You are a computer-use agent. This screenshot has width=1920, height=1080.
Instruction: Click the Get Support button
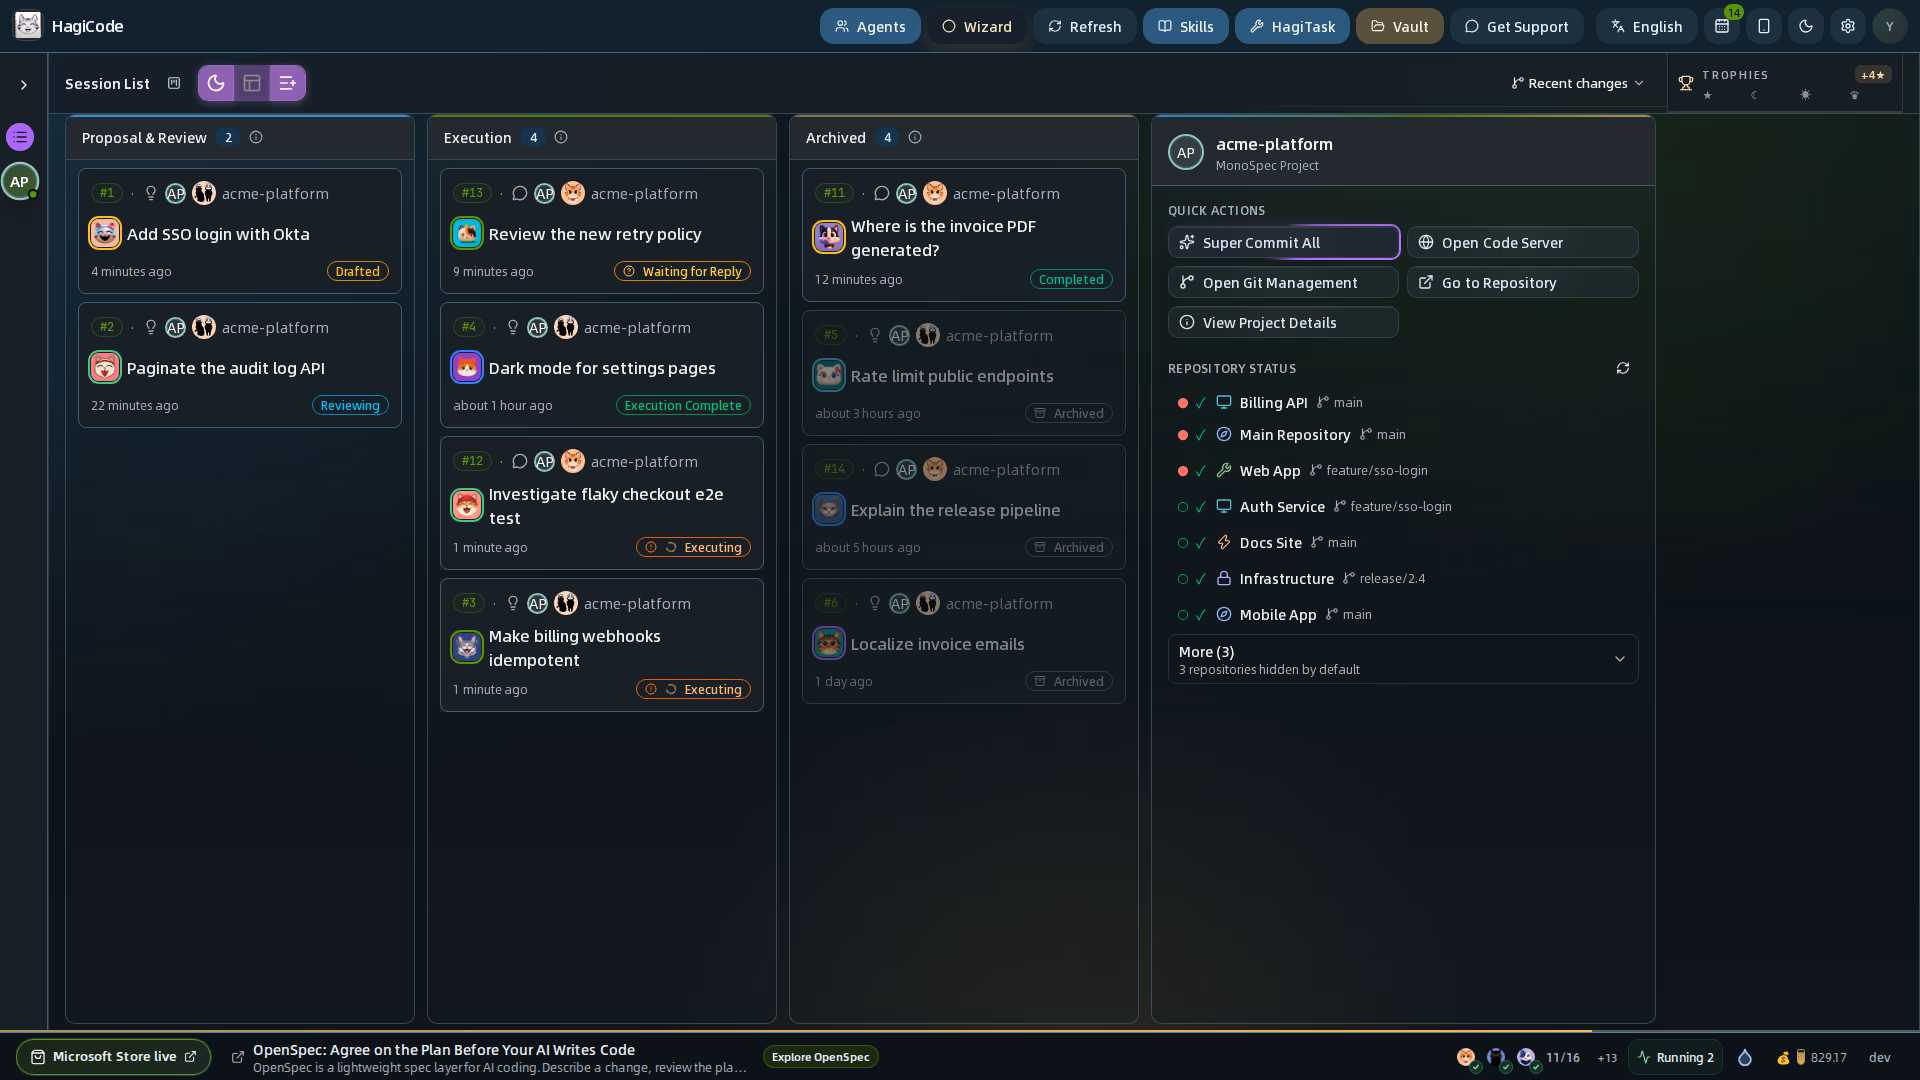tap(1516, 26)
